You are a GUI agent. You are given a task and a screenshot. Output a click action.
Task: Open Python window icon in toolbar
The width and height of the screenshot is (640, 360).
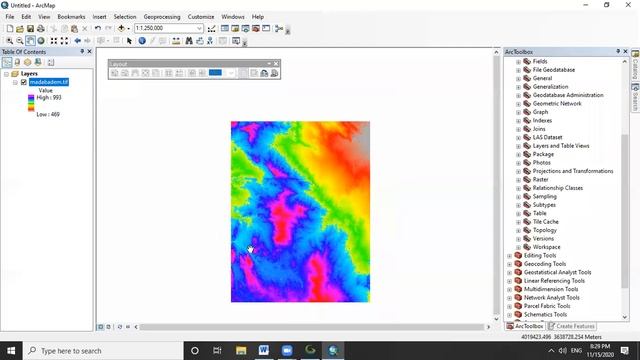[266, 29]
